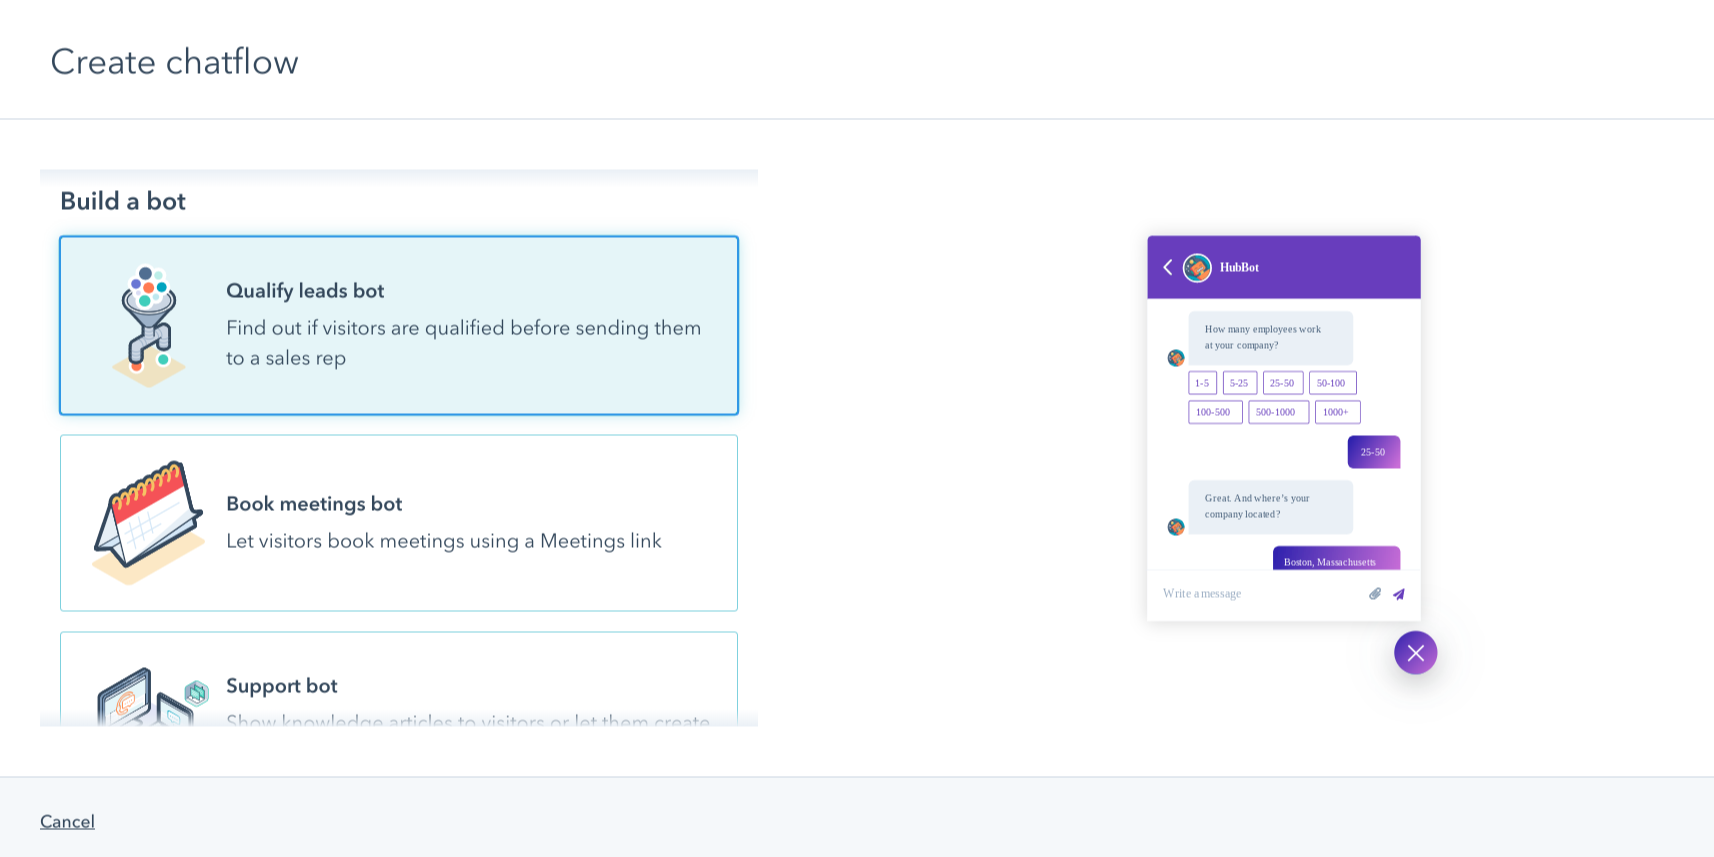Image resolution: width=1714 pixels, height=857 pixels.
Task: Close the chat widget with purple X button
Action: pos(1415,653)
